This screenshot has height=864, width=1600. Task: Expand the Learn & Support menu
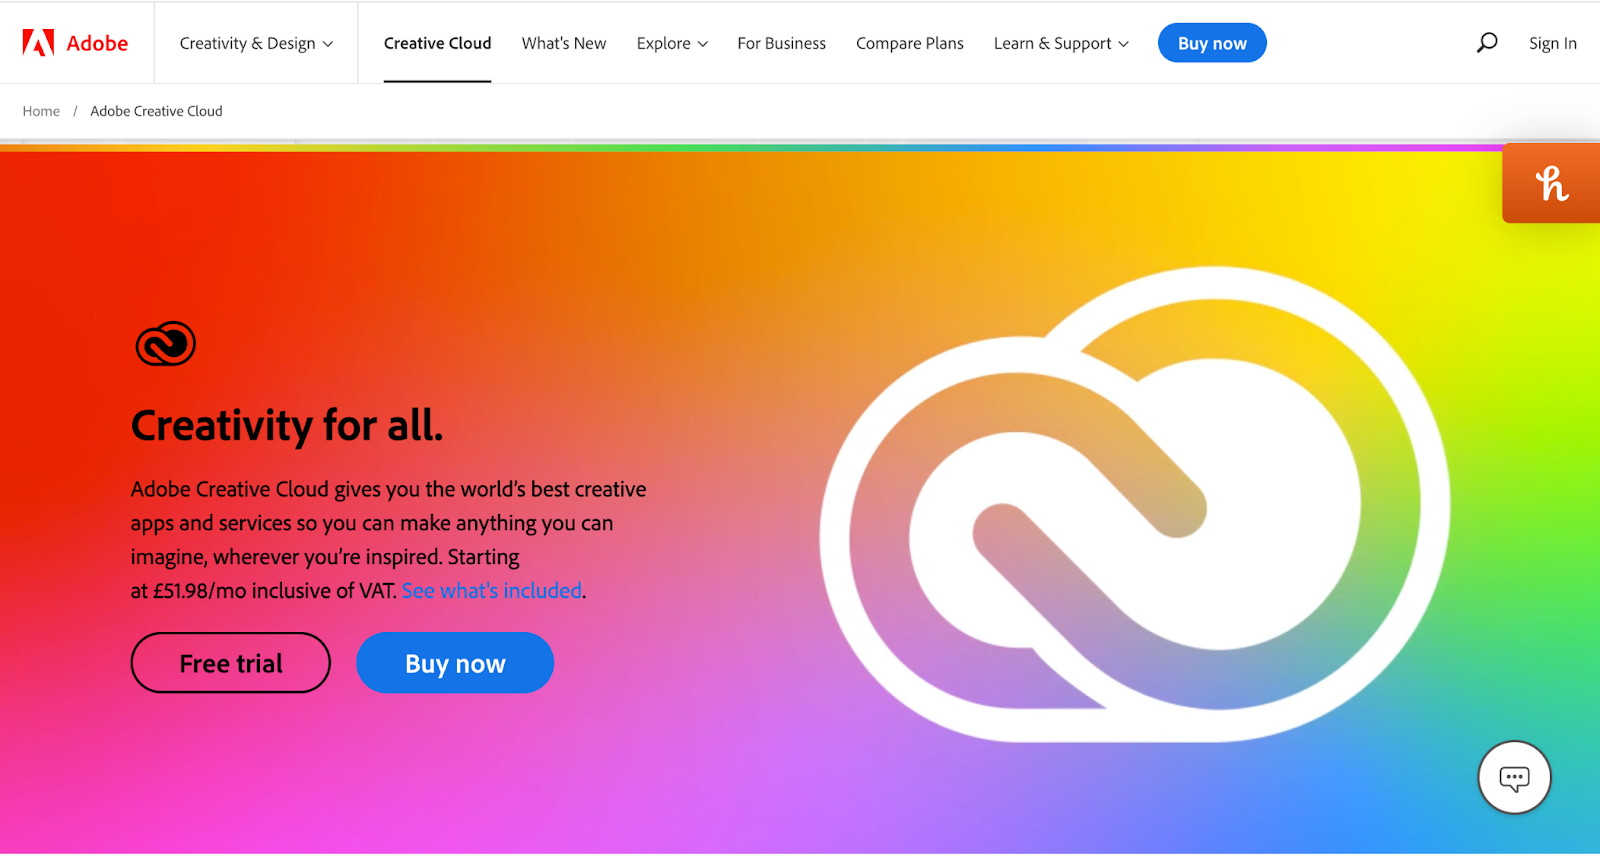[1061, 43]
